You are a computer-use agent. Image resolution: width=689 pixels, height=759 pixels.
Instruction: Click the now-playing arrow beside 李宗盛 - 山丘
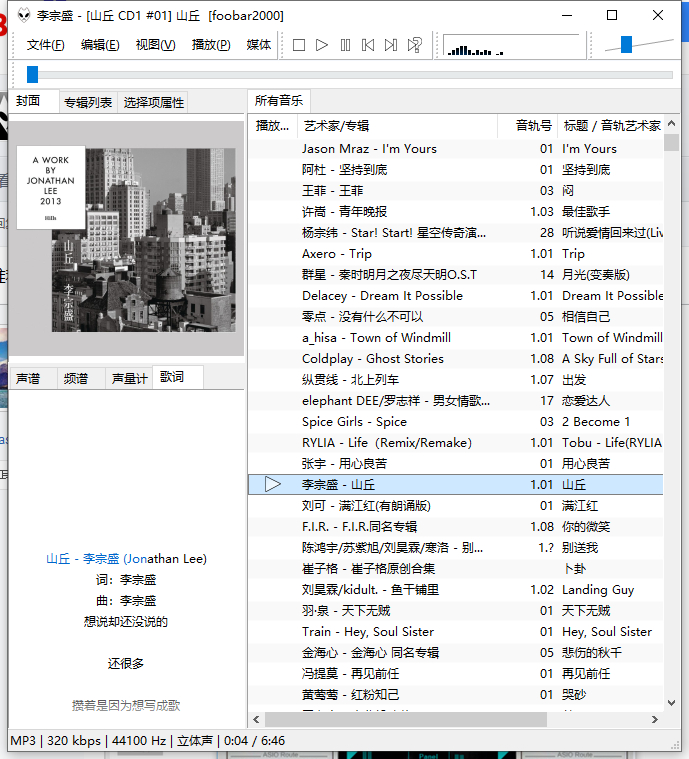(x=273, y=485)
